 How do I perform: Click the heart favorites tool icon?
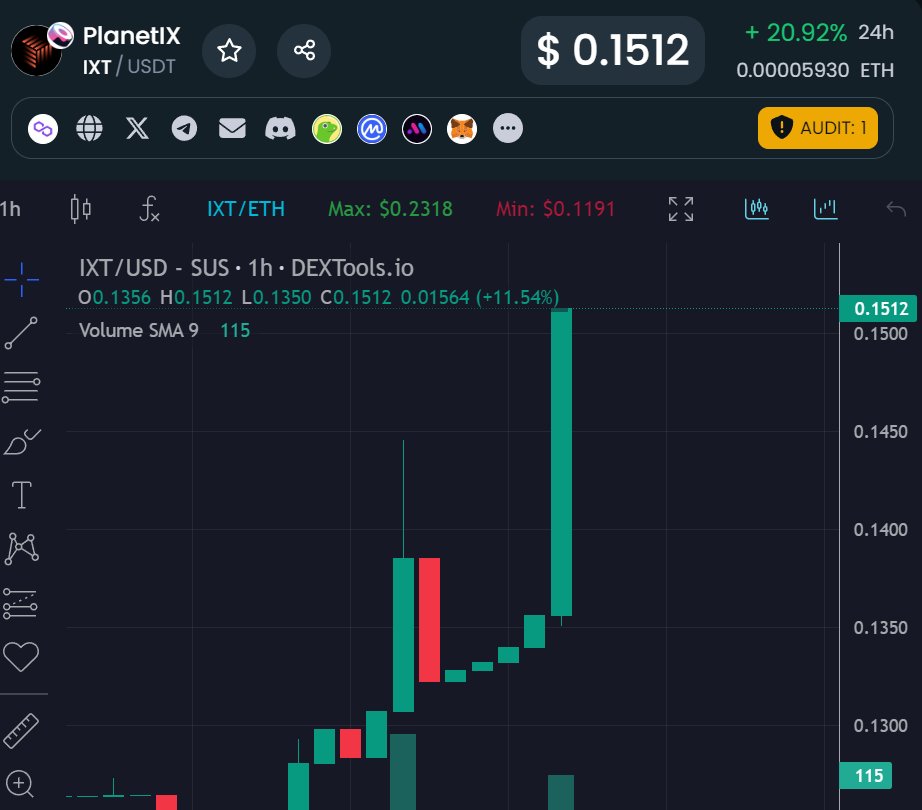coord(21,657)
